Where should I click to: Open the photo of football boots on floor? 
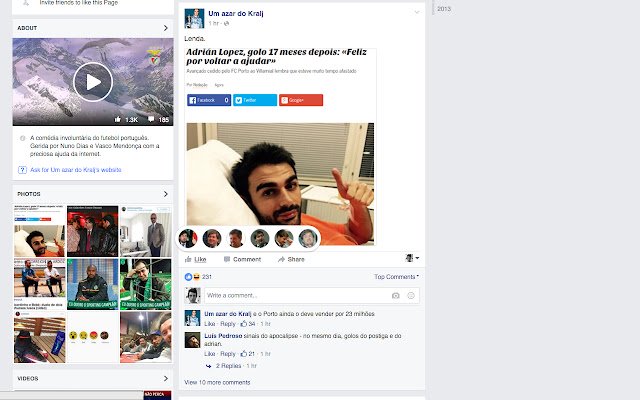39,337
